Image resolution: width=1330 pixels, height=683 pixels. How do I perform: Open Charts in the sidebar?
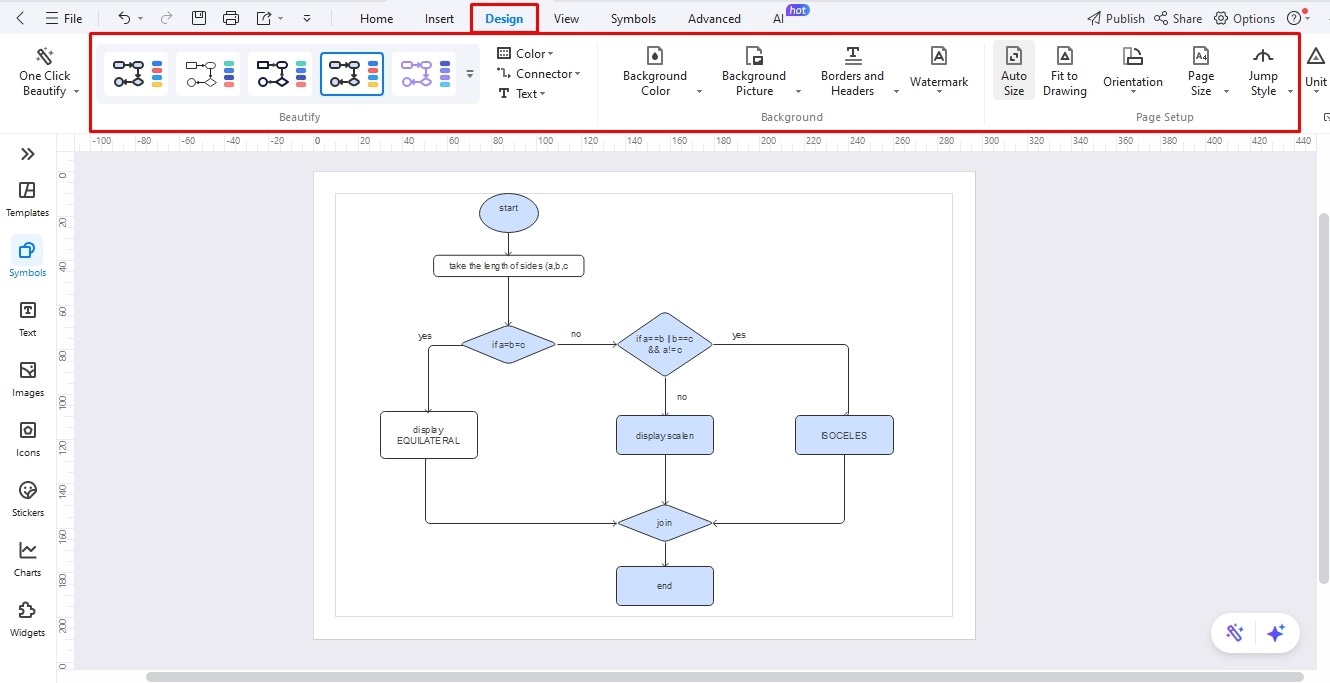[x=28, y=559]
